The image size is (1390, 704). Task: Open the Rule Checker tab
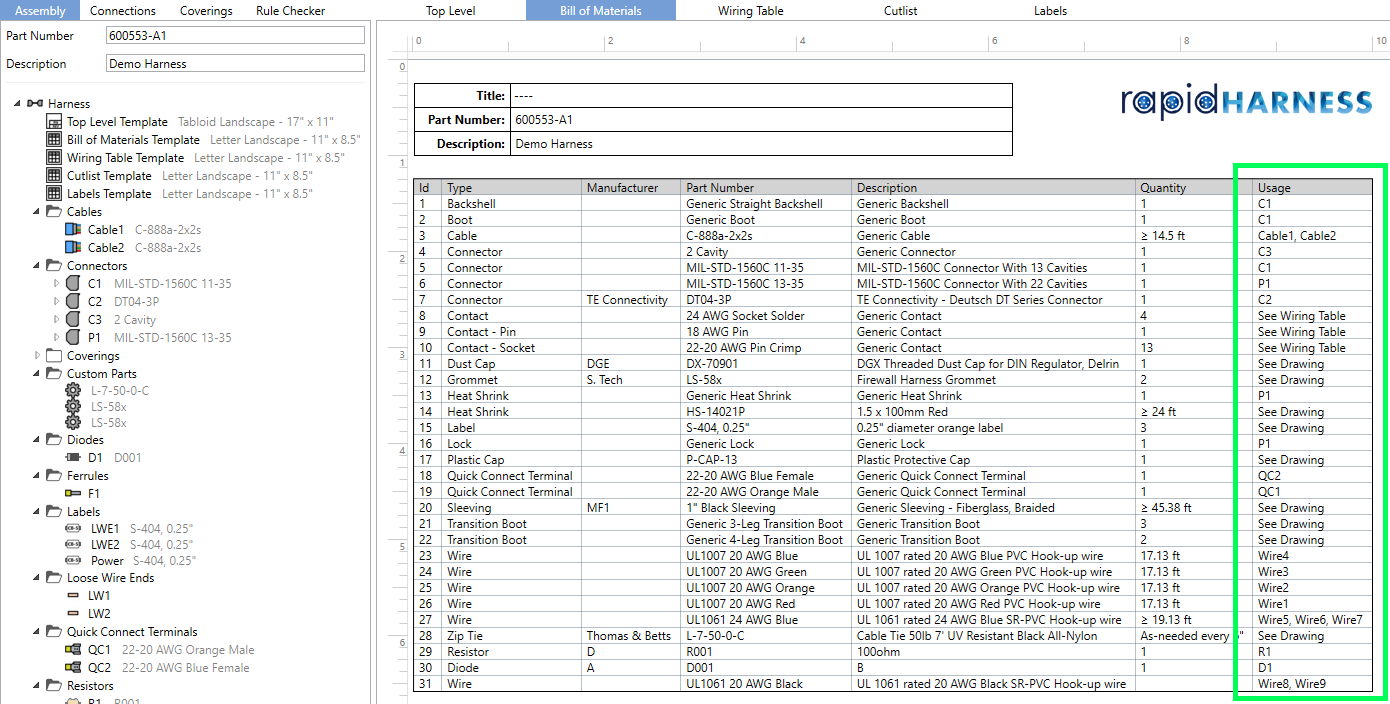pos(290,11)
